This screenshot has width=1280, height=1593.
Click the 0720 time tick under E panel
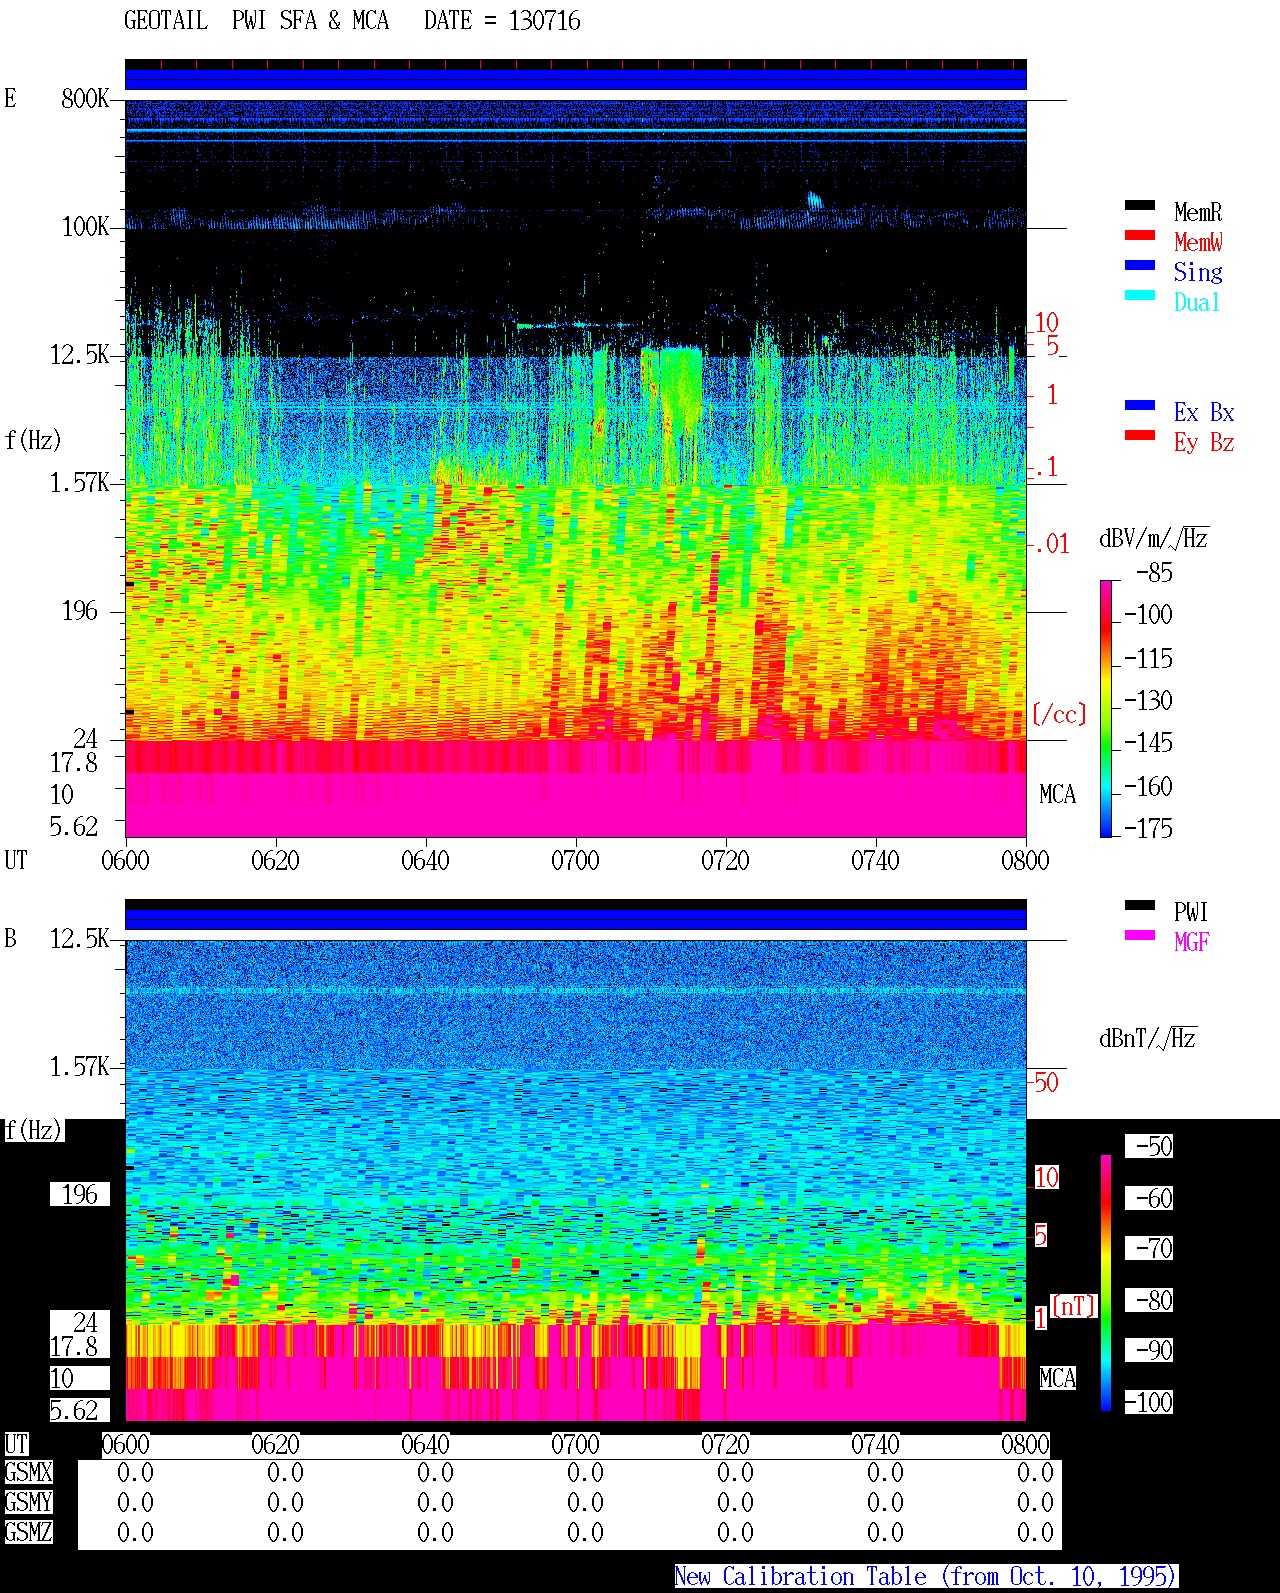click(x=725, y=860)
